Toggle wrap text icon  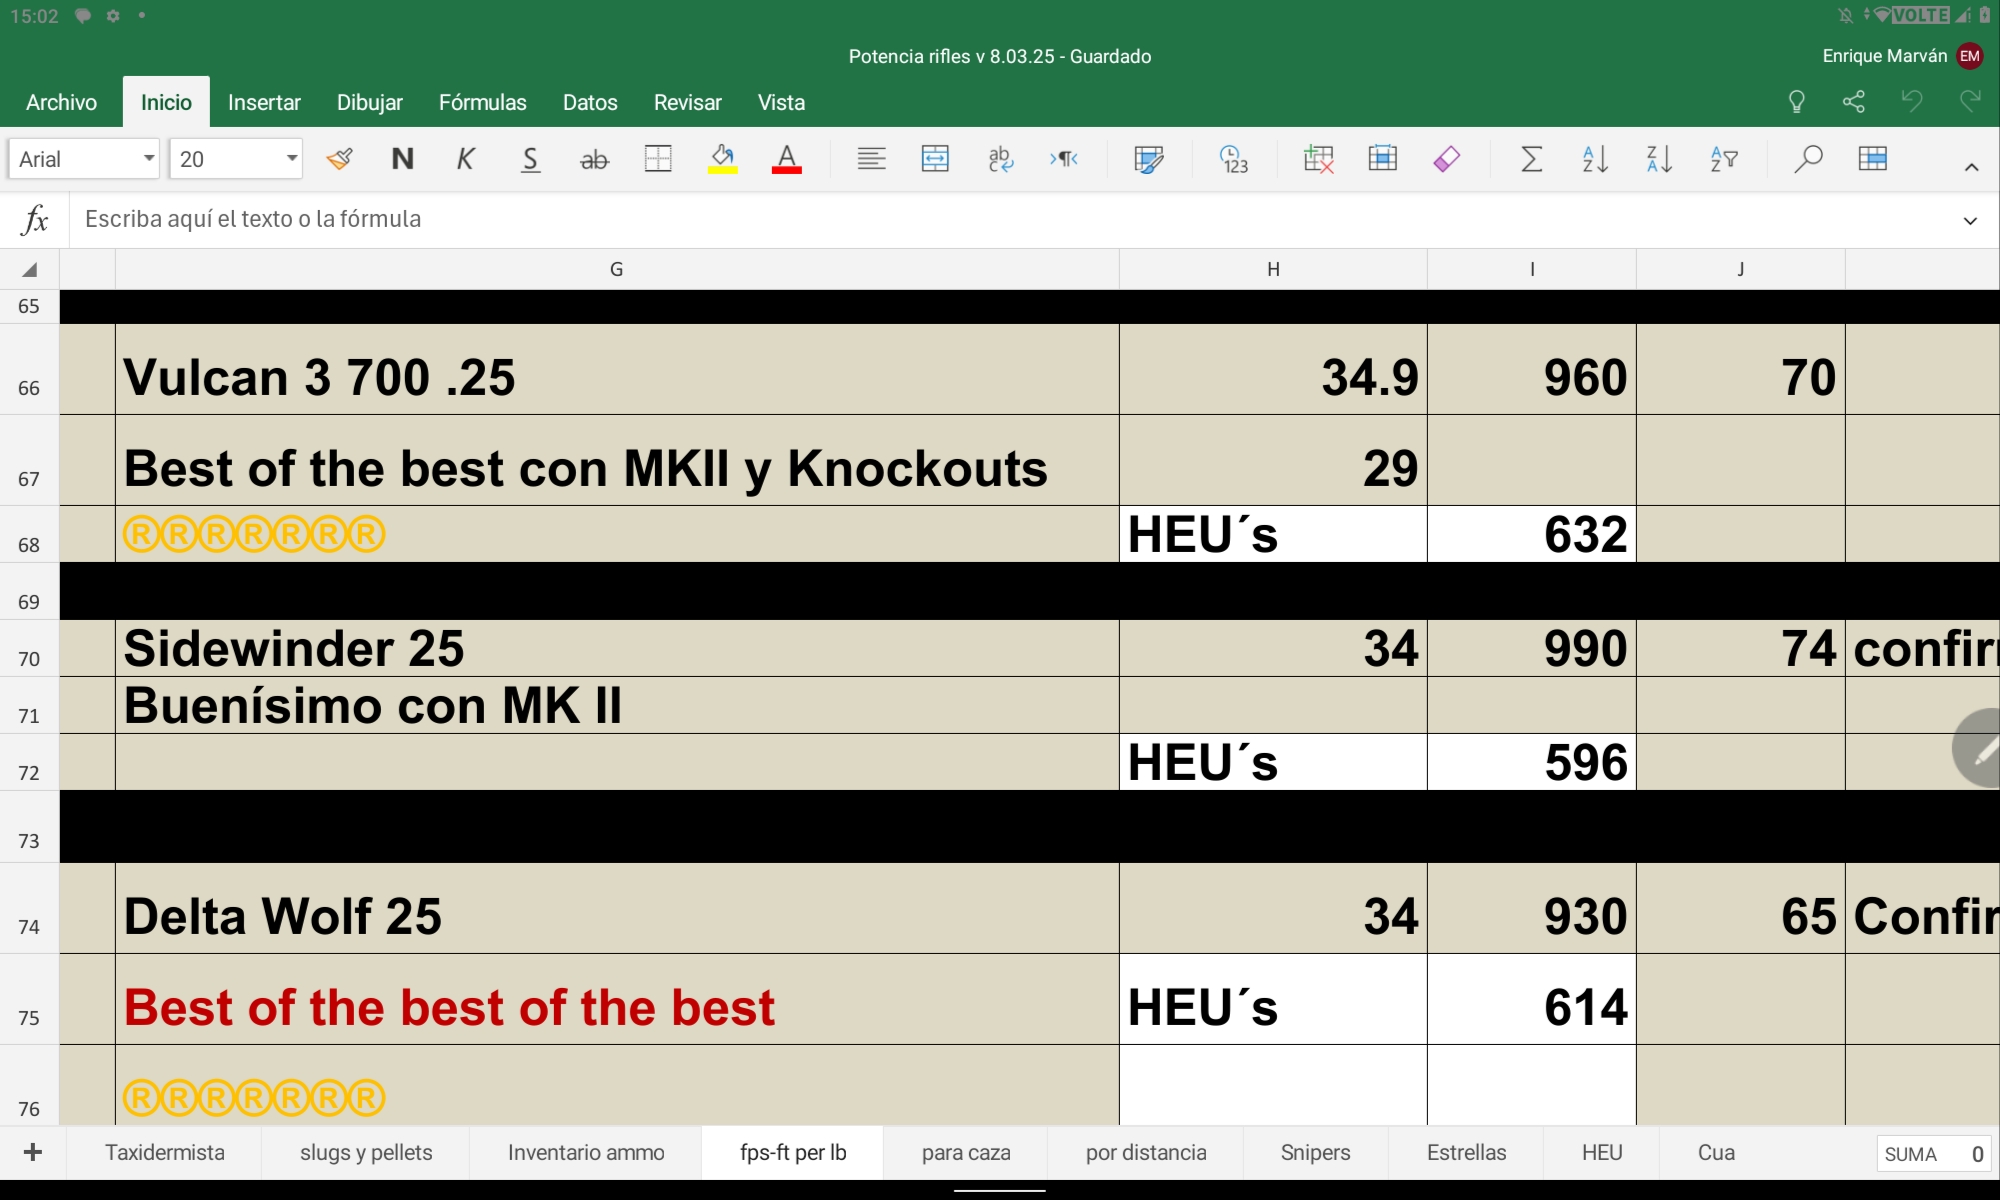pyautogui.click(x=1000, y=159)
